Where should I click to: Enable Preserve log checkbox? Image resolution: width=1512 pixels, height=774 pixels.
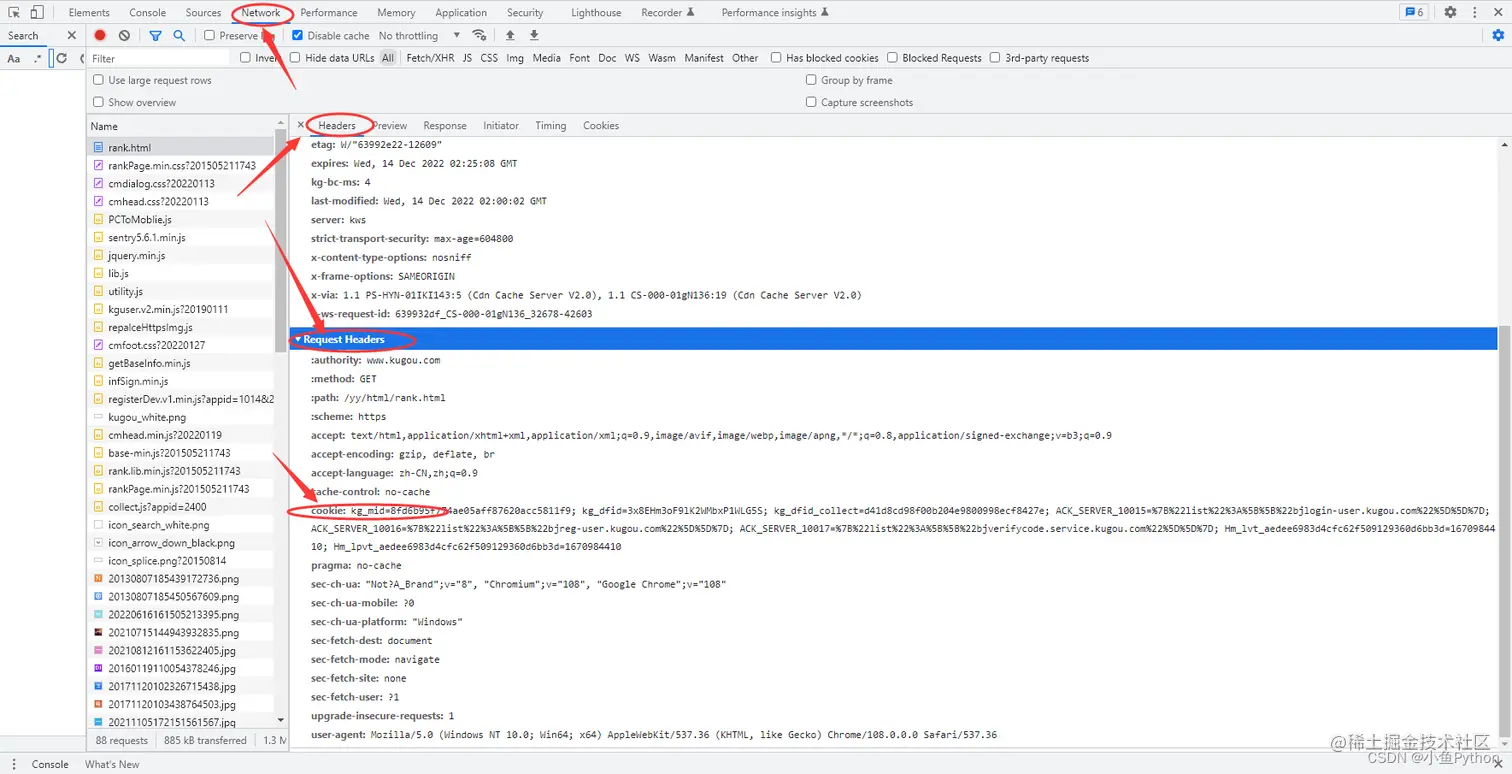coord(209,35)
